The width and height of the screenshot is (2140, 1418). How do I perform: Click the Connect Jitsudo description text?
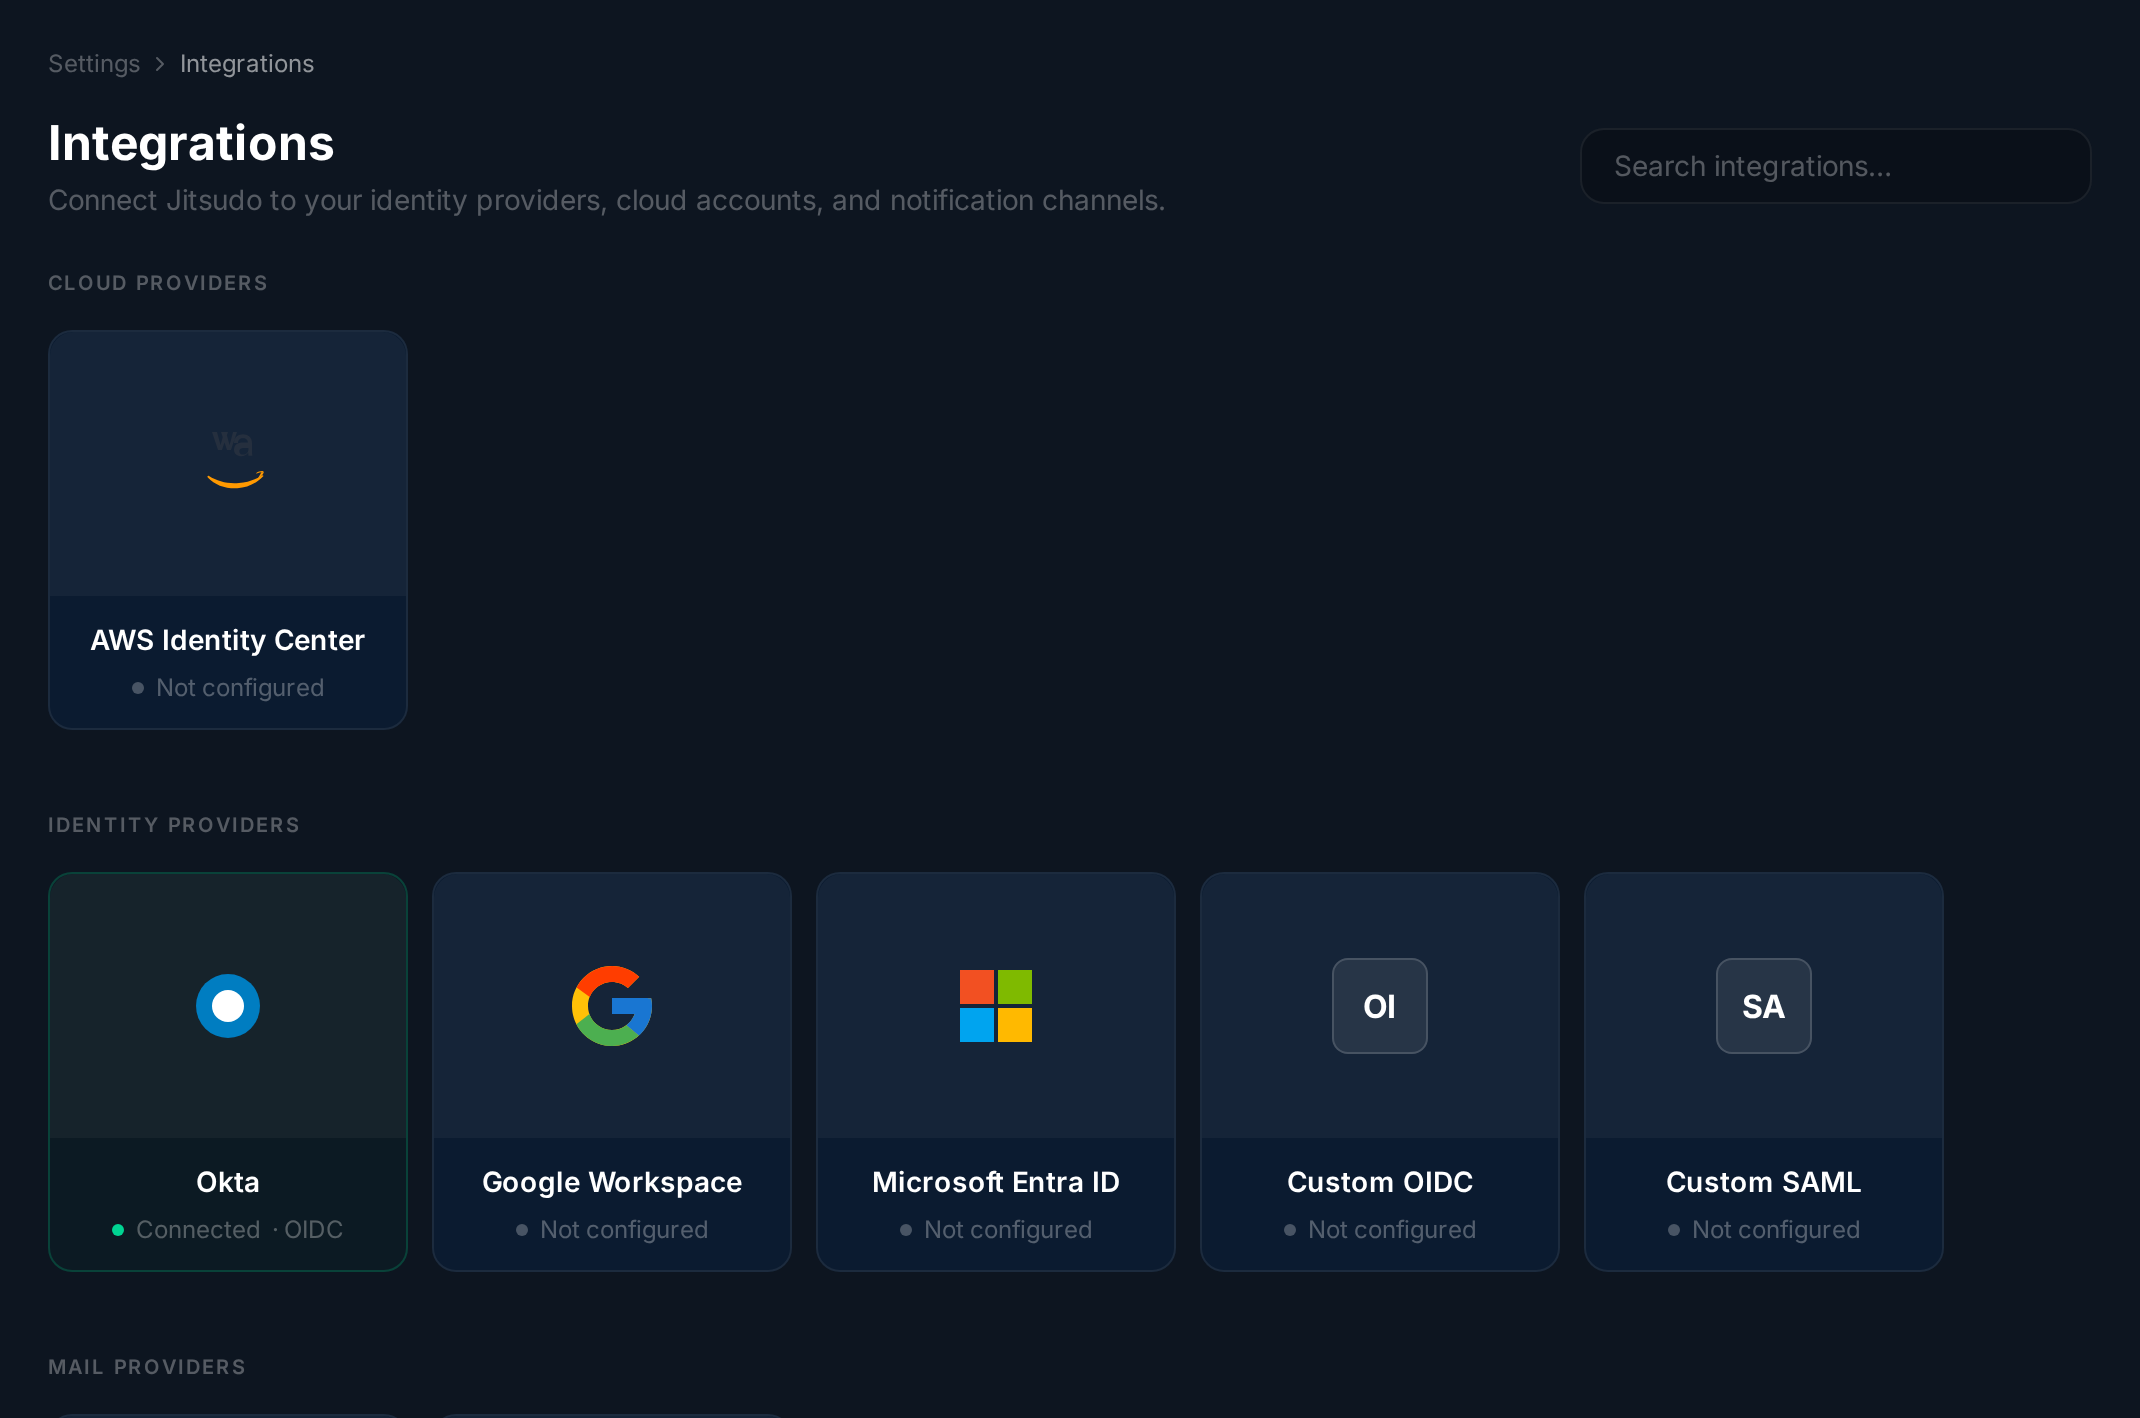coord(607,201)
